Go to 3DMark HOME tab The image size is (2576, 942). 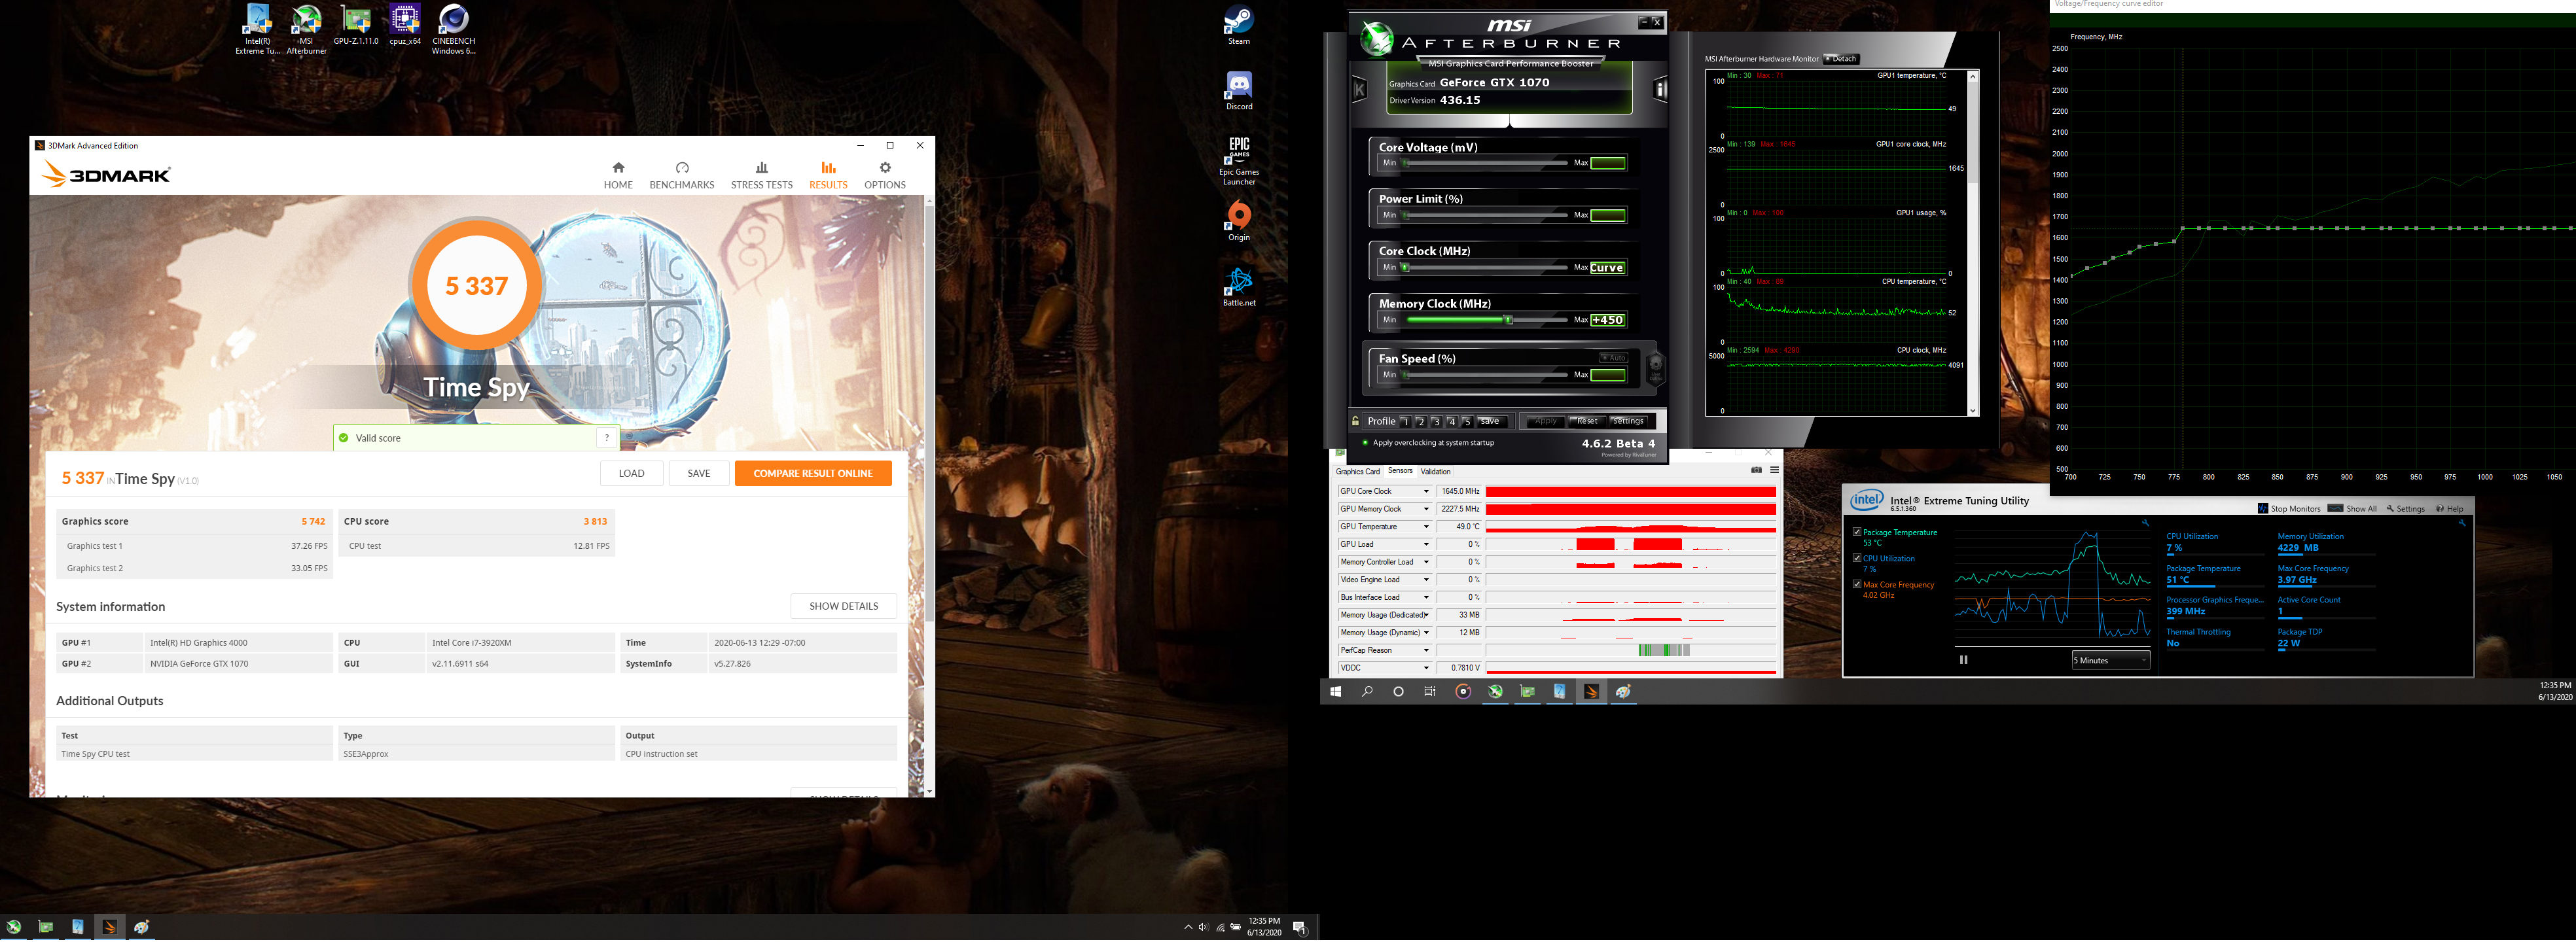tap(618, 175)
